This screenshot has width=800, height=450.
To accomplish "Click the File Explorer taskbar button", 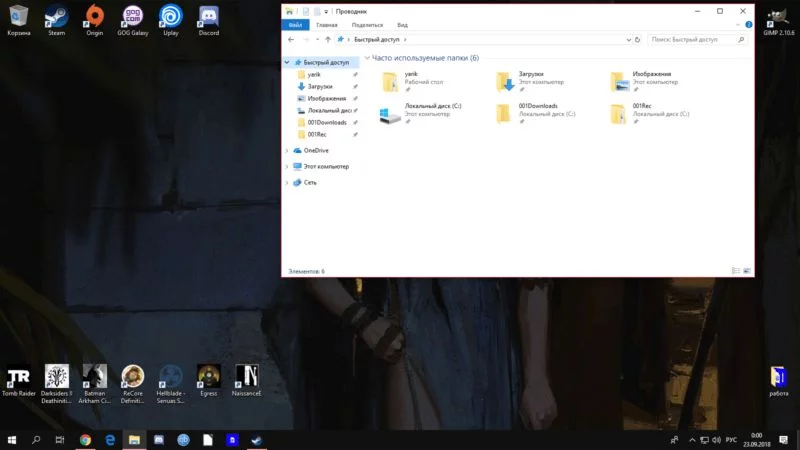I will 134,440.
